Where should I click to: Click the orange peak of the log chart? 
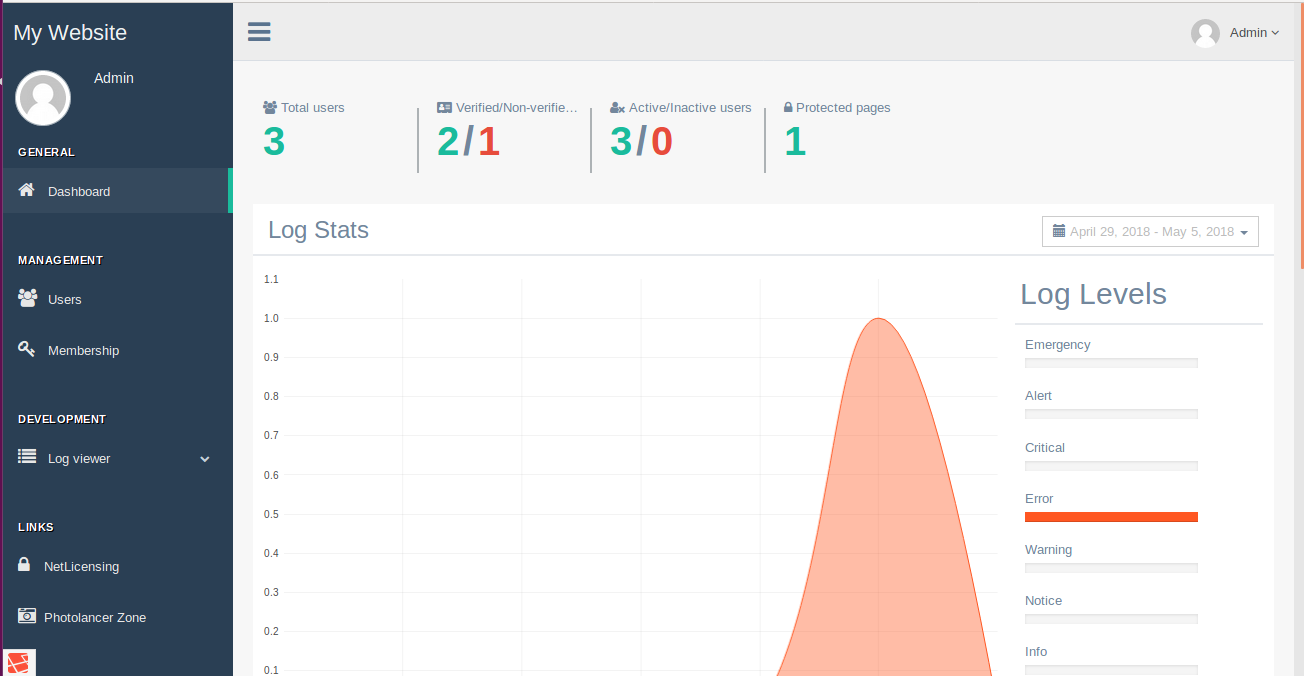(x=878, y=321)
